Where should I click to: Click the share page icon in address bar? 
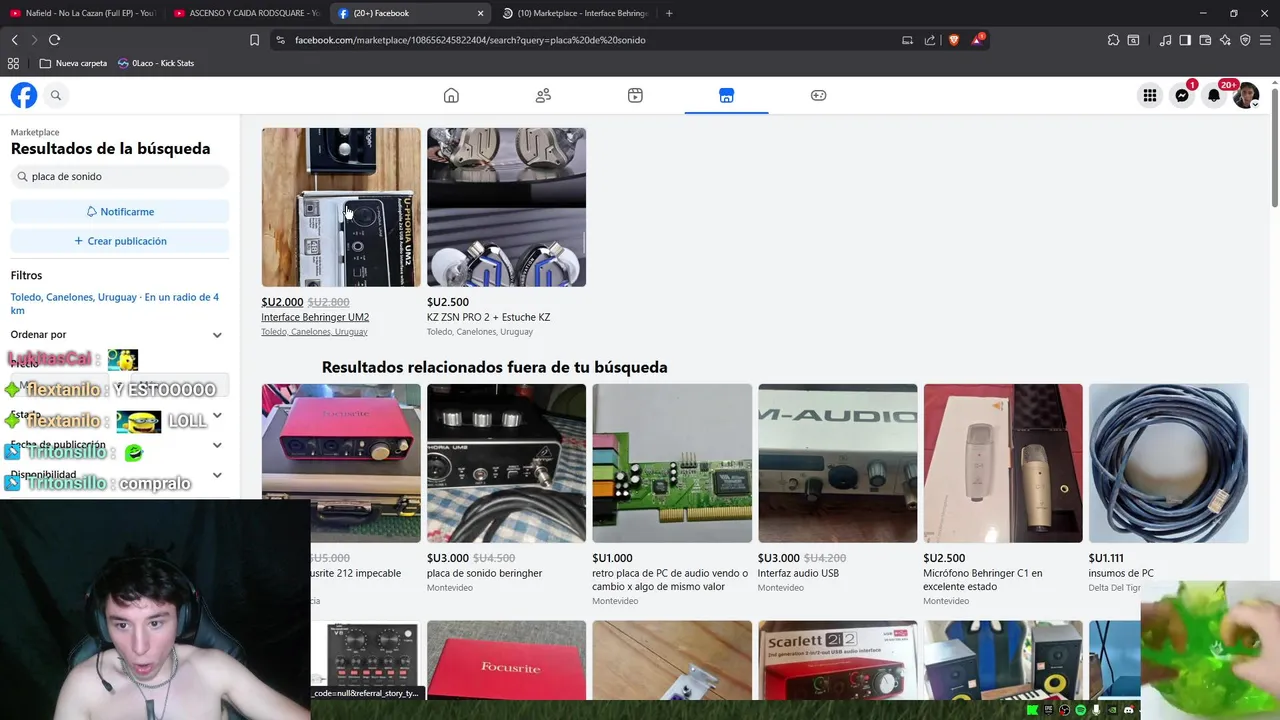930,40
